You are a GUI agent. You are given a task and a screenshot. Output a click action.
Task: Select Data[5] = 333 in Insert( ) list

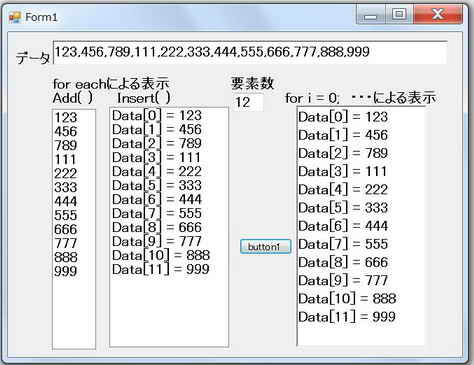[157, 186]
